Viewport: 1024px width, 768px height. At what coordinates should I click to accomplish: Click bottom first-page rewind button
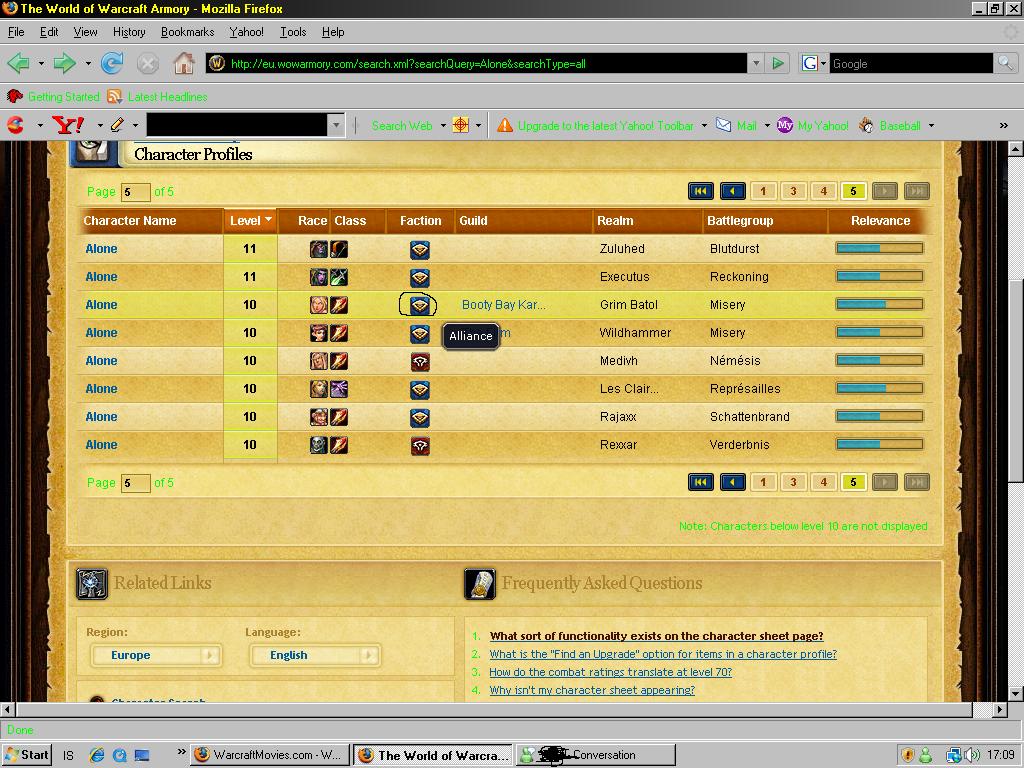click(701, 483)
